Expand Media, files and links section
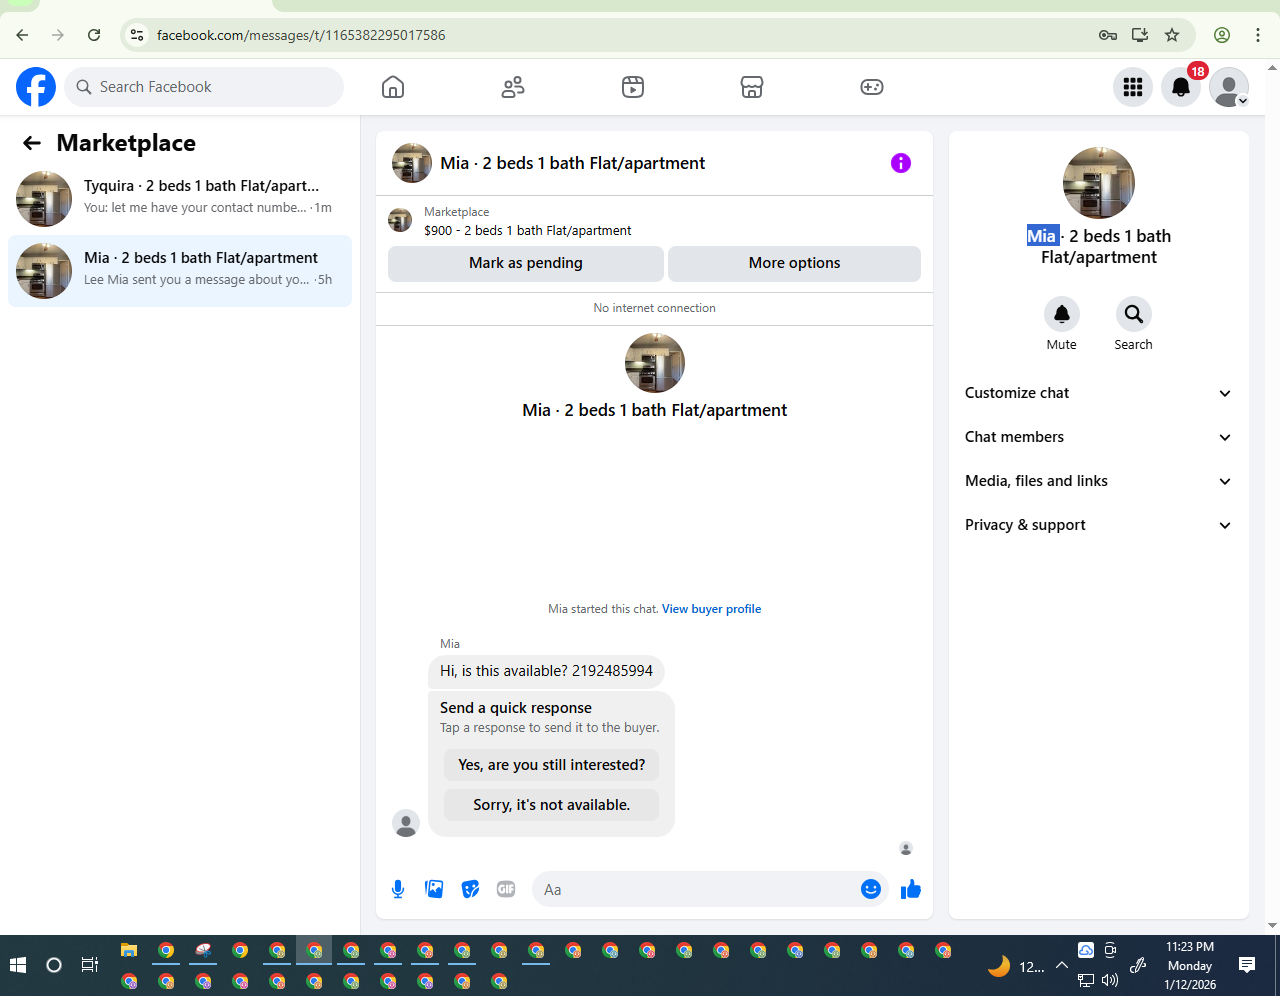 1098,481
